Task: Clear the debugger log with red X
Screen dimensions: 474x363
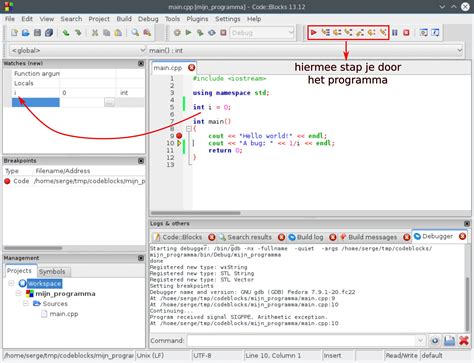Action: [x=464, y=341]
